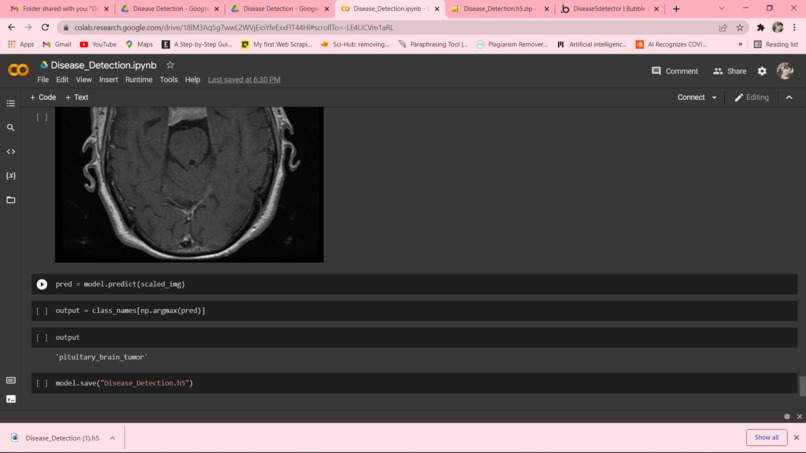The image size is (806, 453).
Task: Open the user account avatar in Colab
Action: coord(785,70)
